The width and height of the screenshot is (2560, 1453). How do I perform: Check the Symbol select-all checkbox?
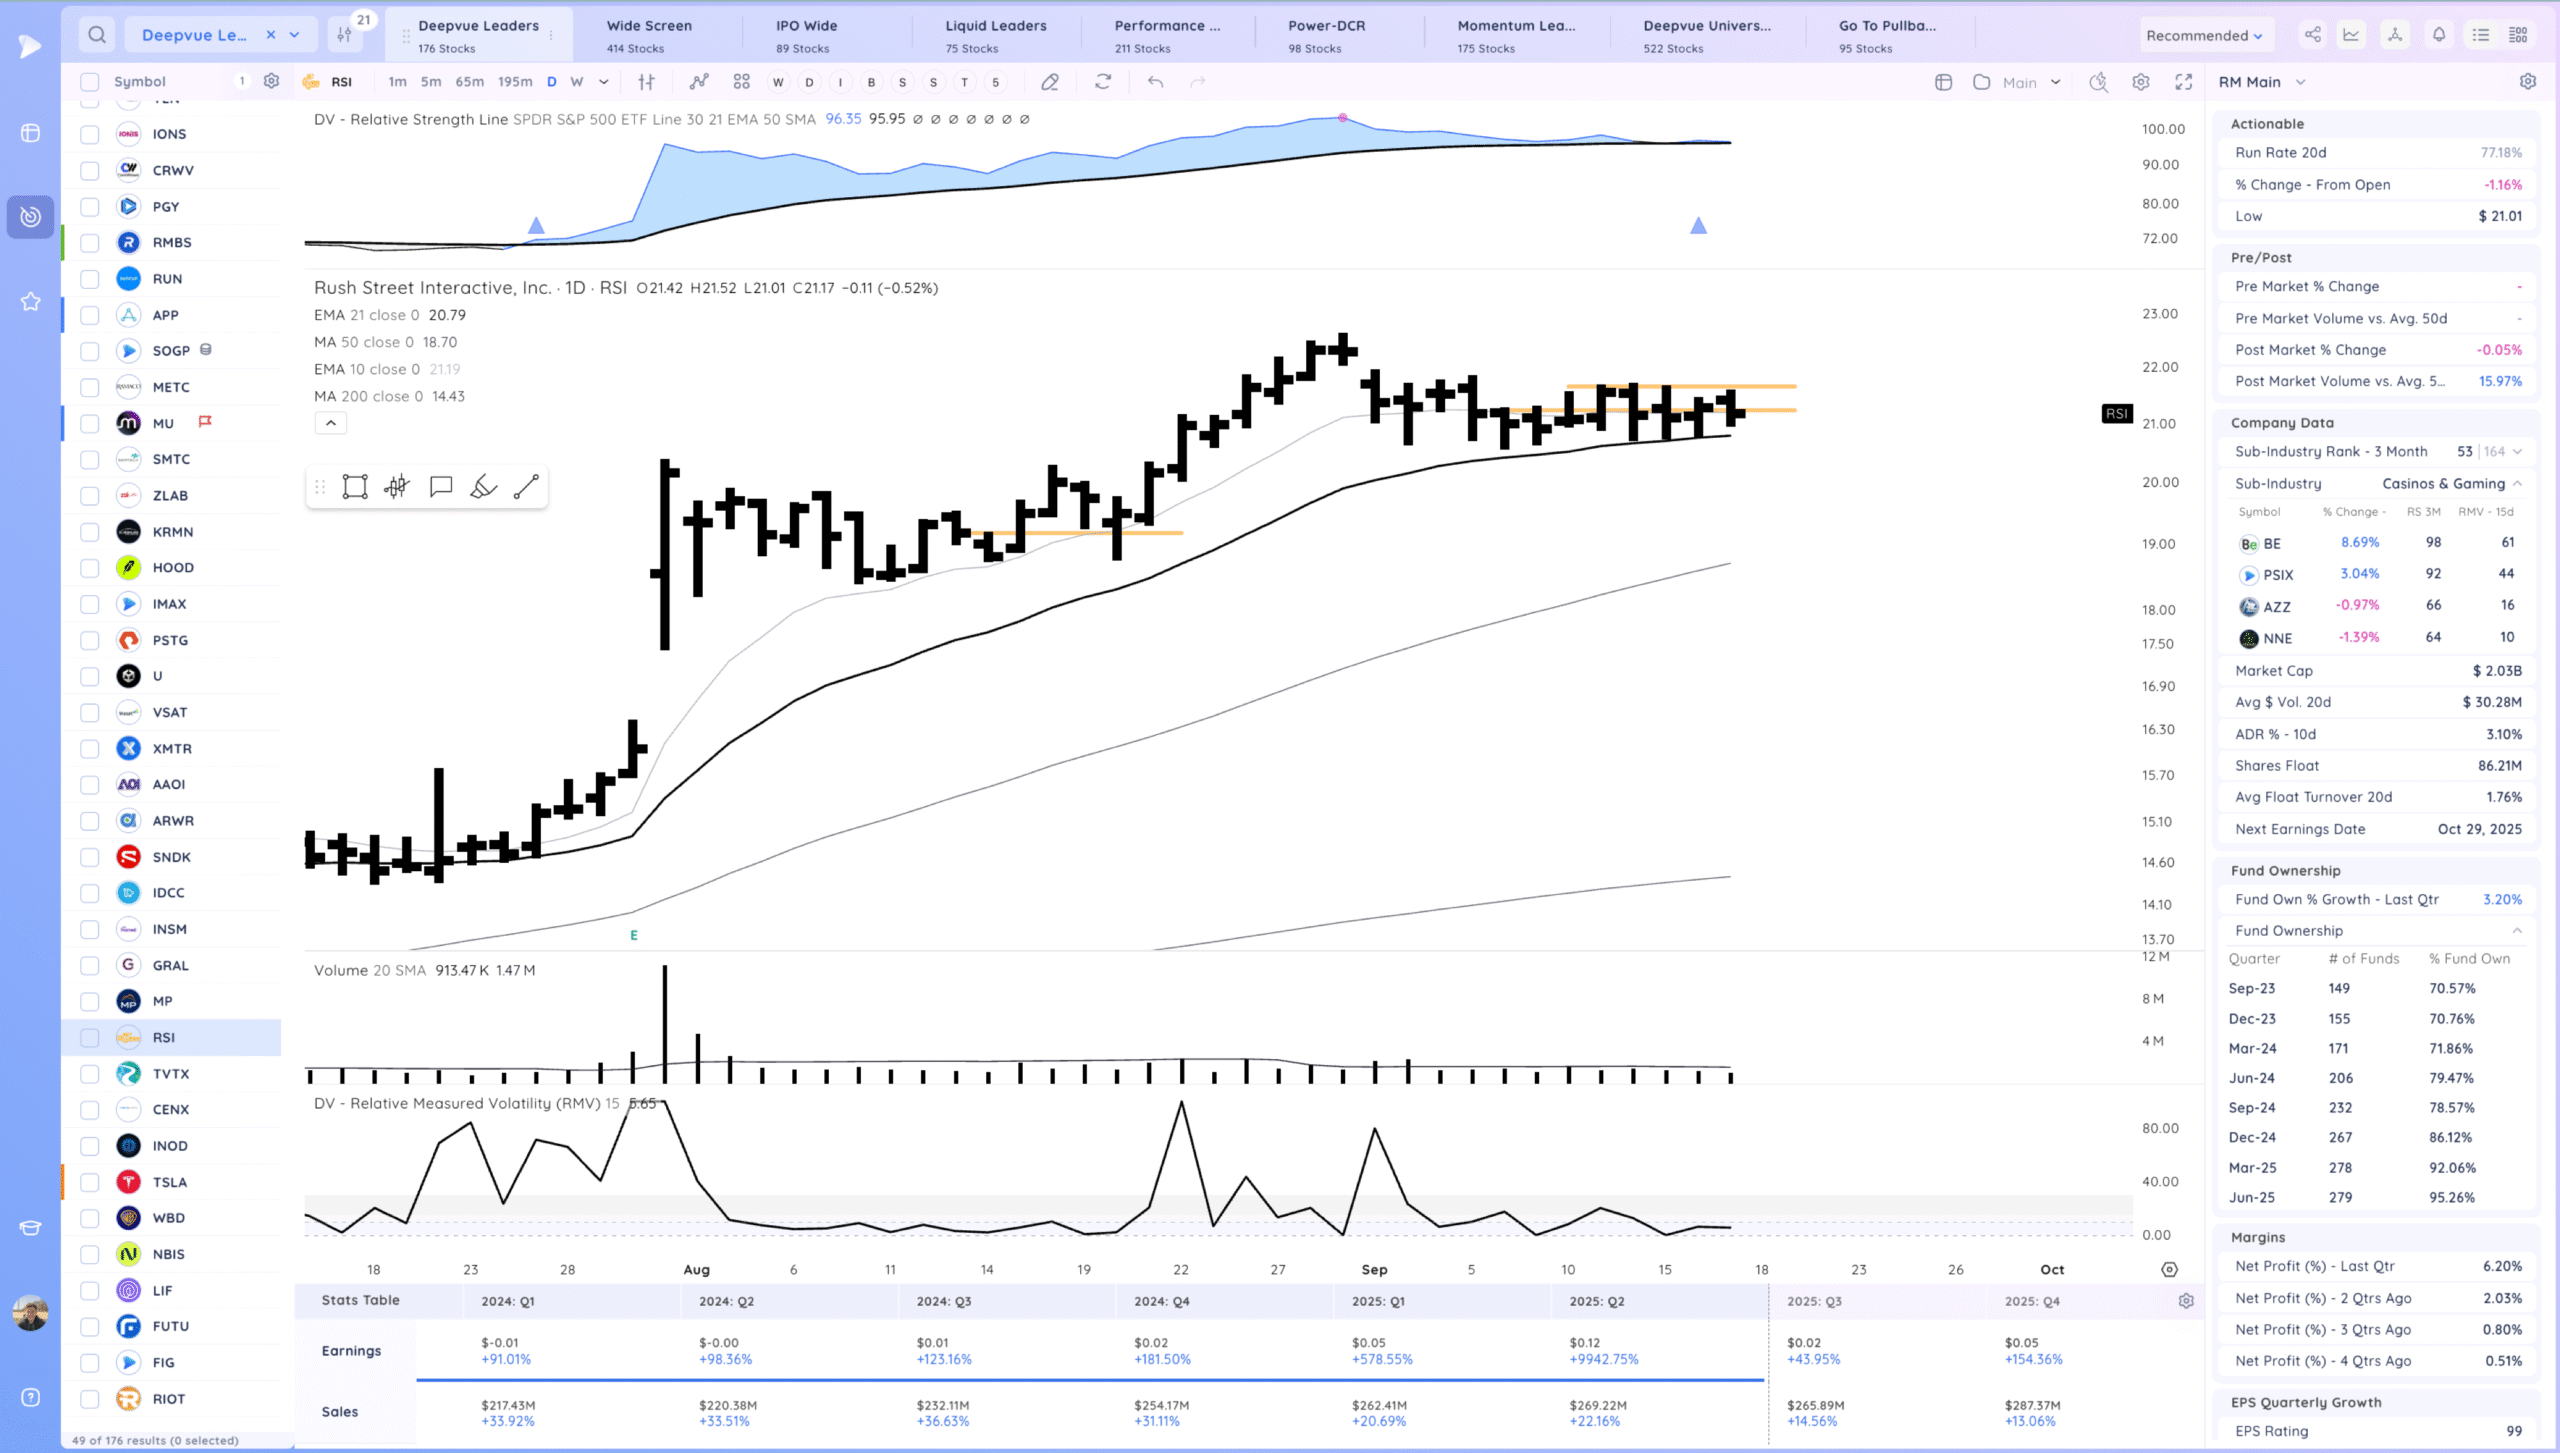[90, 82]
